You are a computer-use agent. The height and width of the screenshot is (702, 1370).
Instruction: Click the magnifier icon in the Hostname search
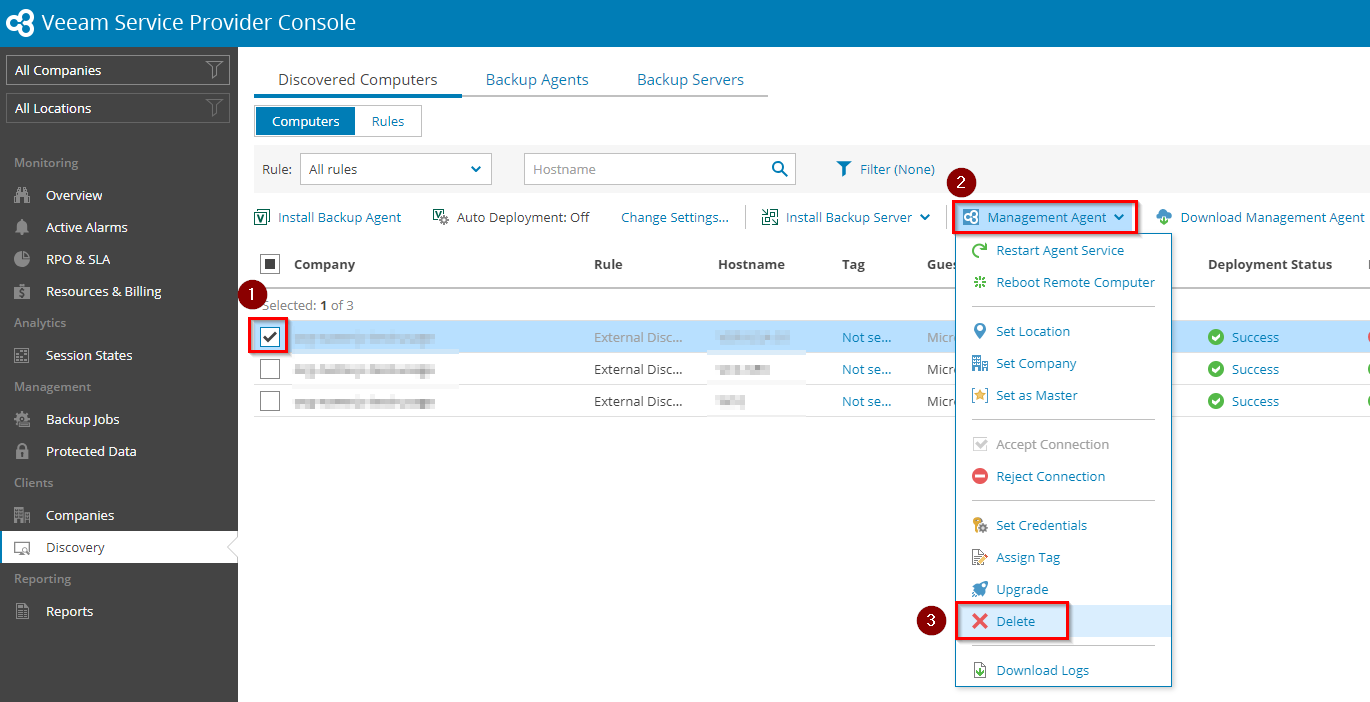[x=780, y=169]
